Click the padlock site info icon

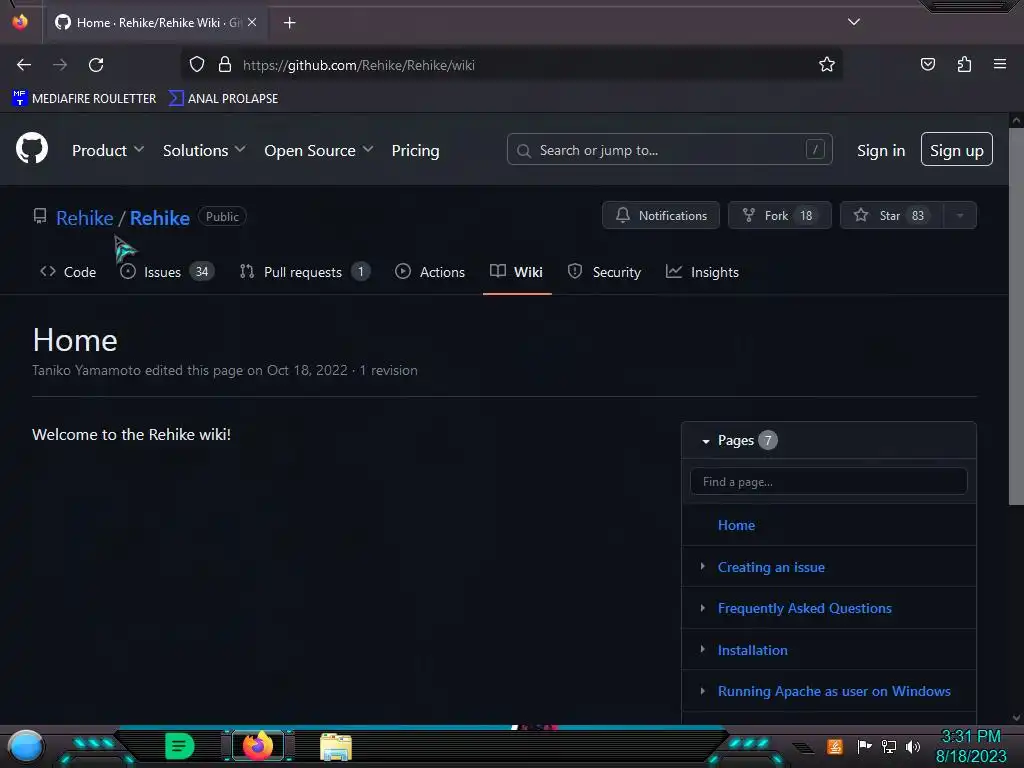click(x=225, y=65)
